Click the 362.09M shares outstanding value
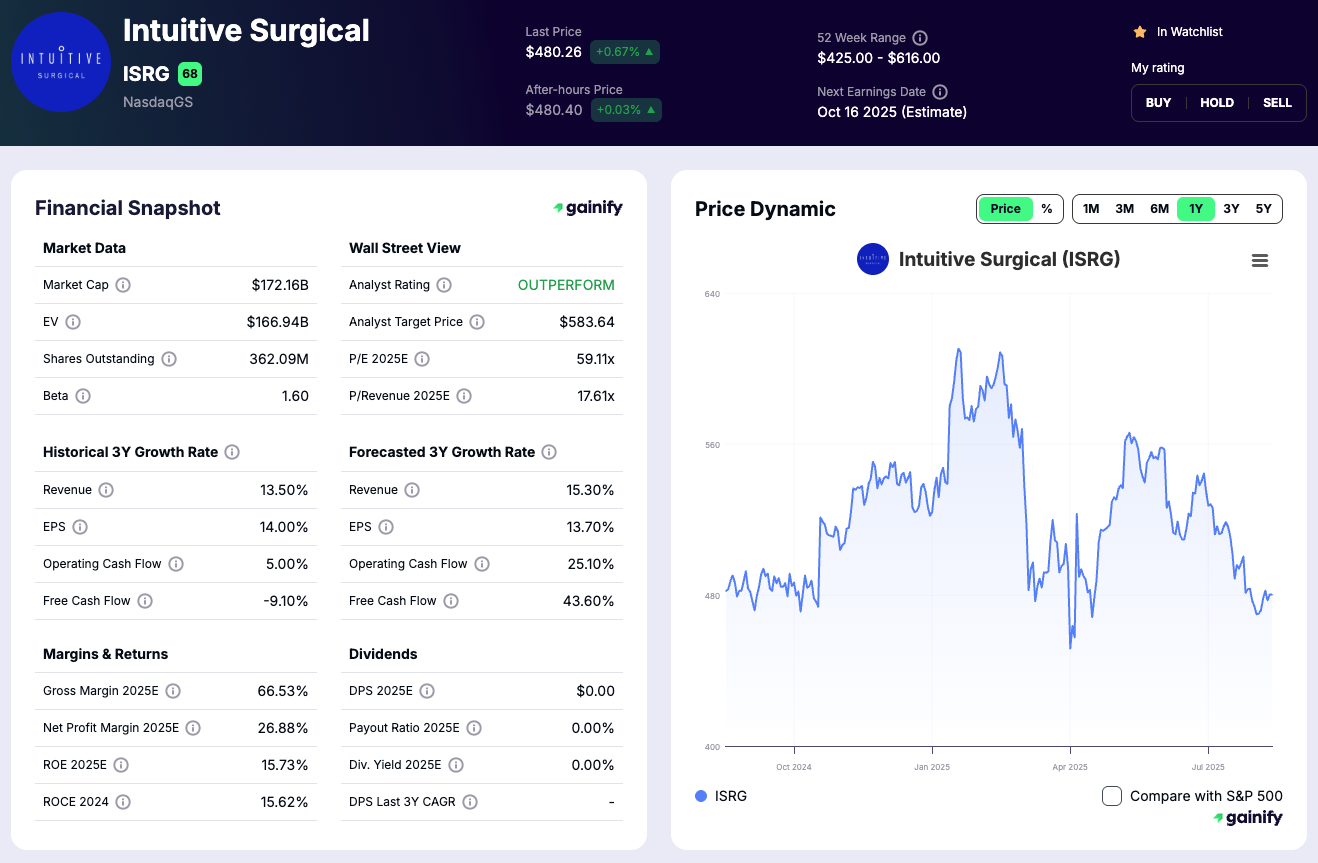The width and height of the screenshot is (1318, 863). click(x=279, y=359)
